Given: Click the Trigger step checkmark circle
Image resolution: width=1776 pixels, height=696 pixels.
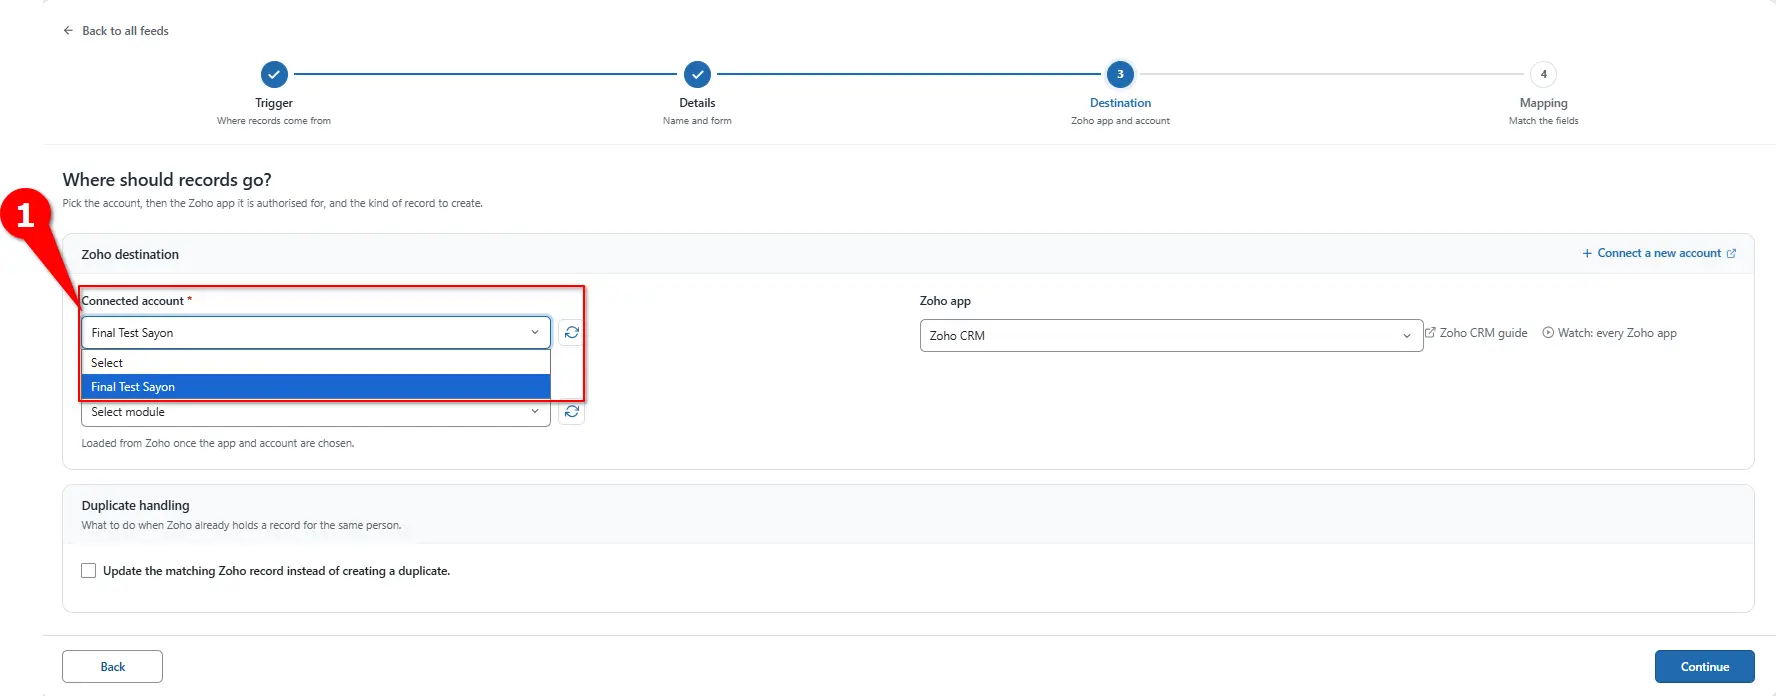Looking at the screenshot, I should 274,74.
